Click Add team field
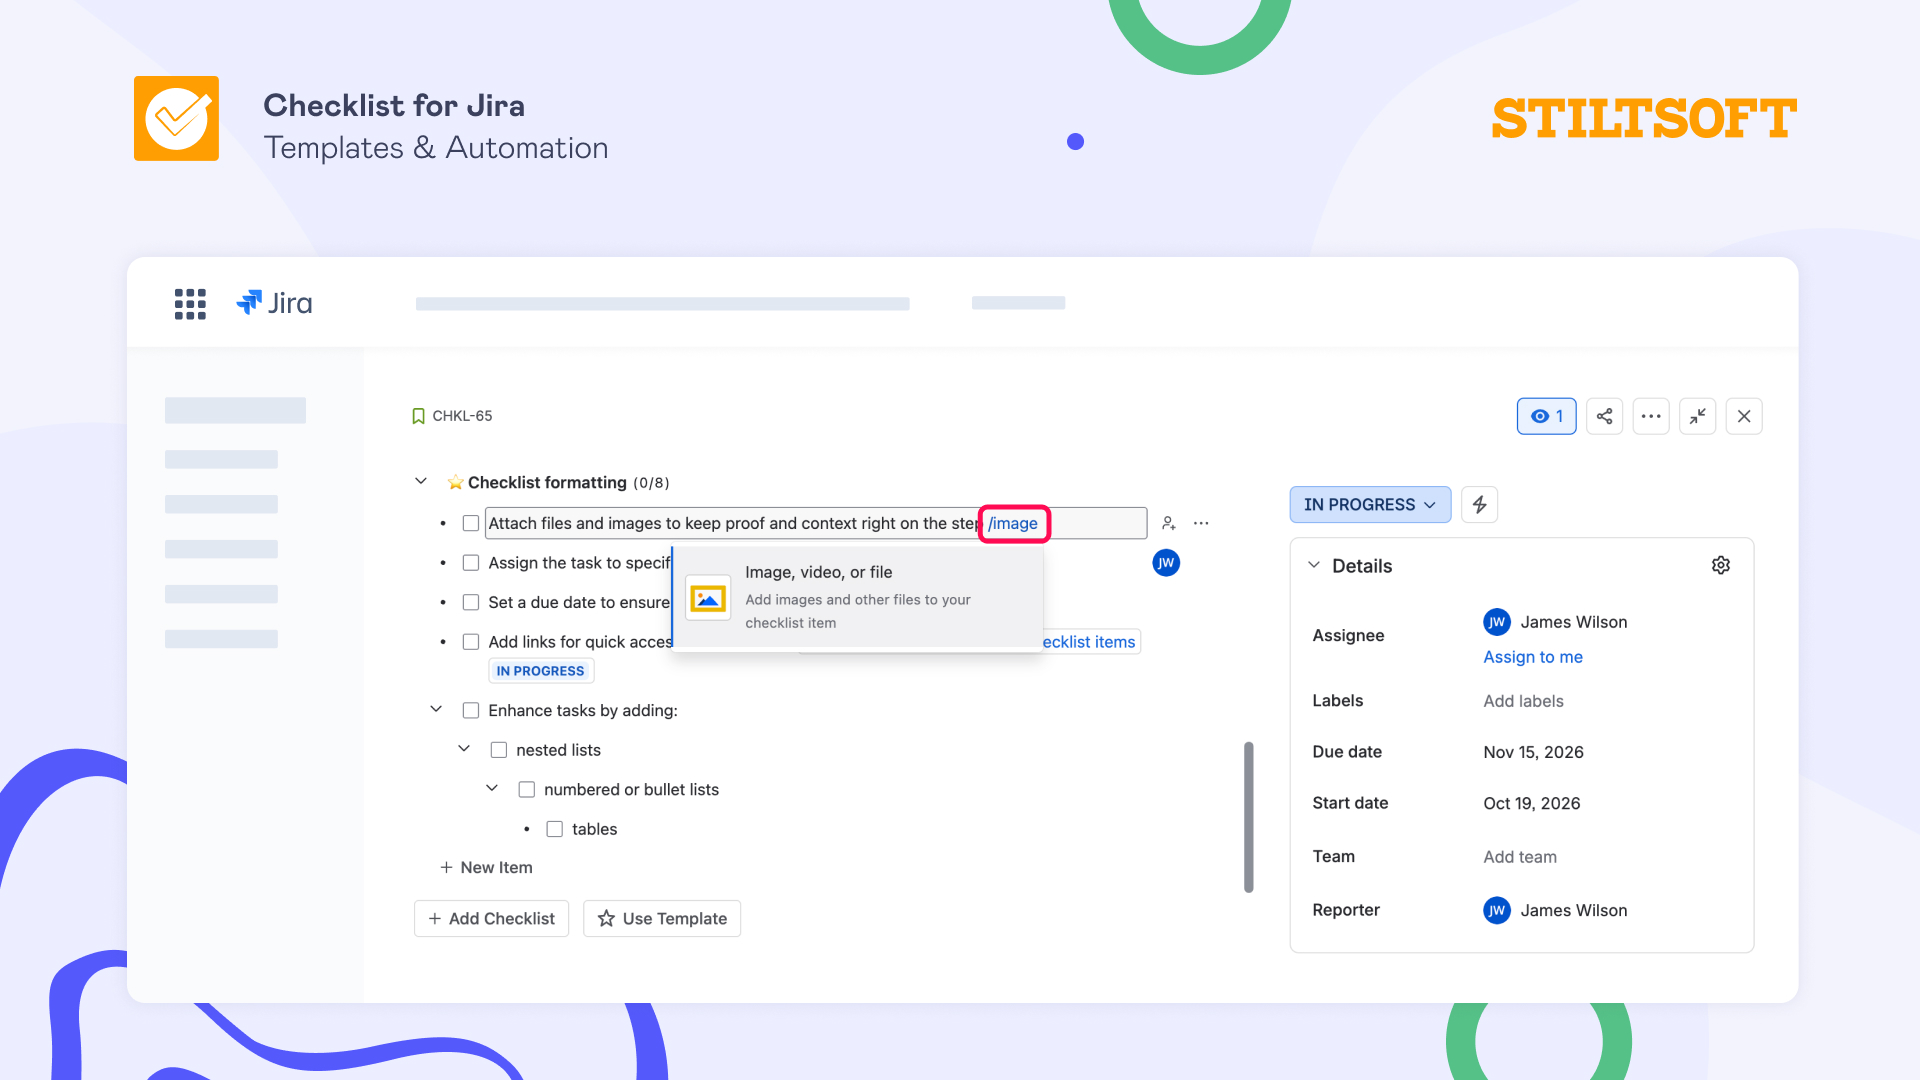This screenshot has height=1080, width=1920. 1520,857
